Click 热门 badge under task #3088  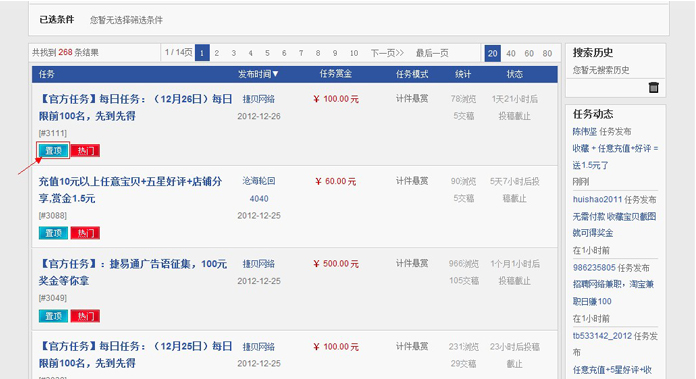click(x=85, y=233)
